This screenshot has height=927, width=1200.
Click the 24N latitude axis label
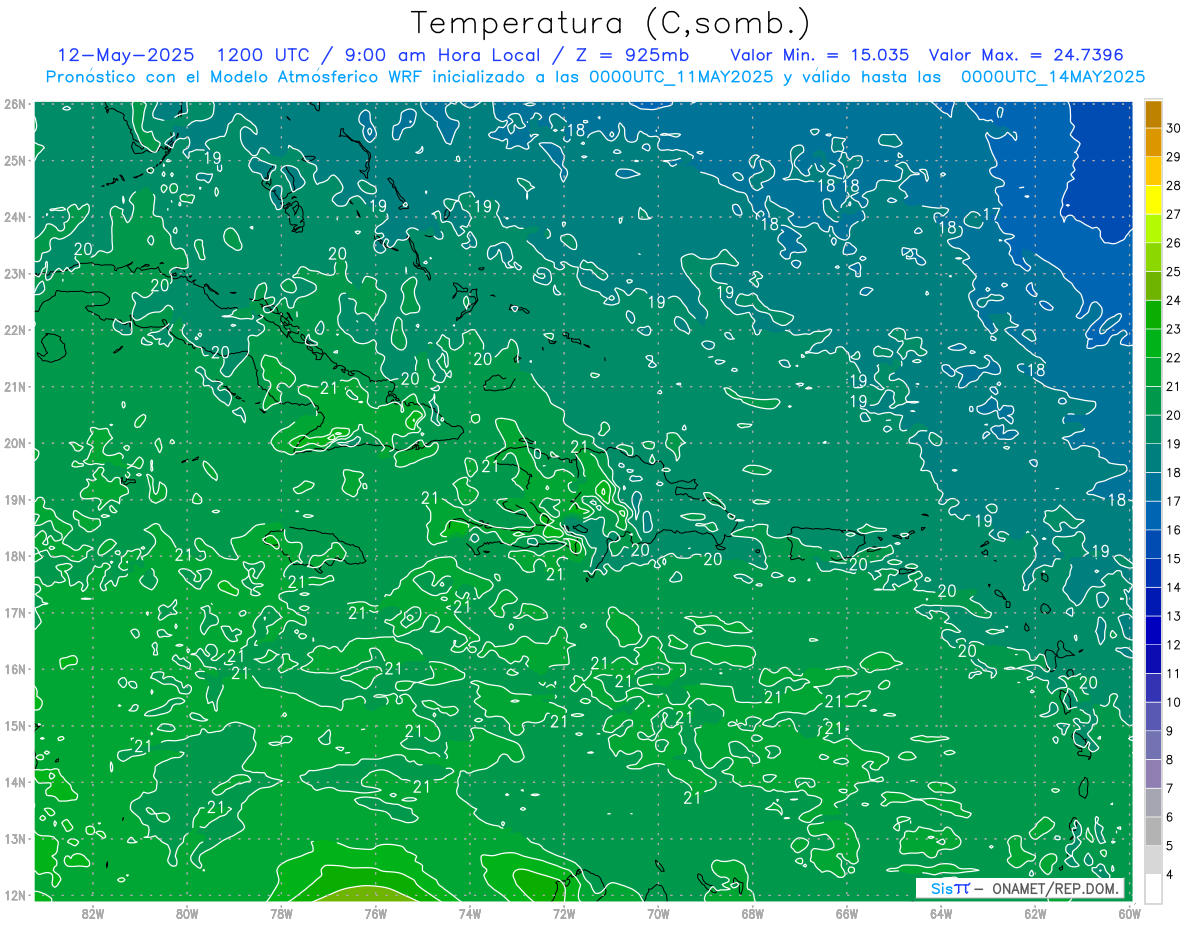[15, 217]
